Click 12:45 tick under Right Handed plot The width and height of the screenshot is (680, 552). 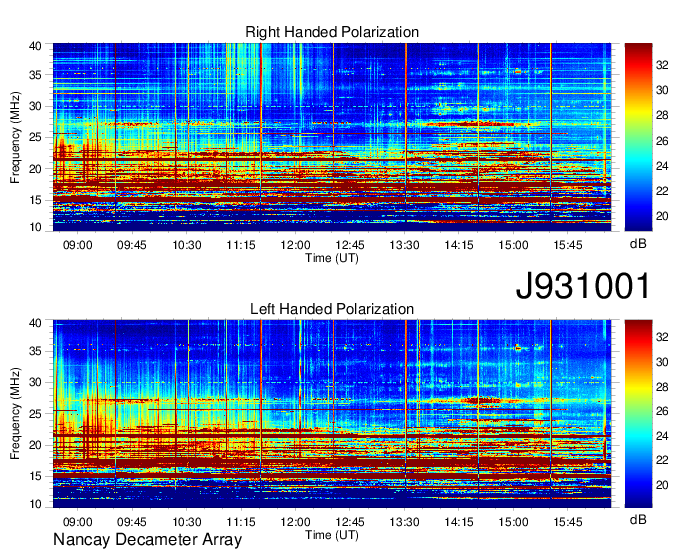tap(350, 245)
